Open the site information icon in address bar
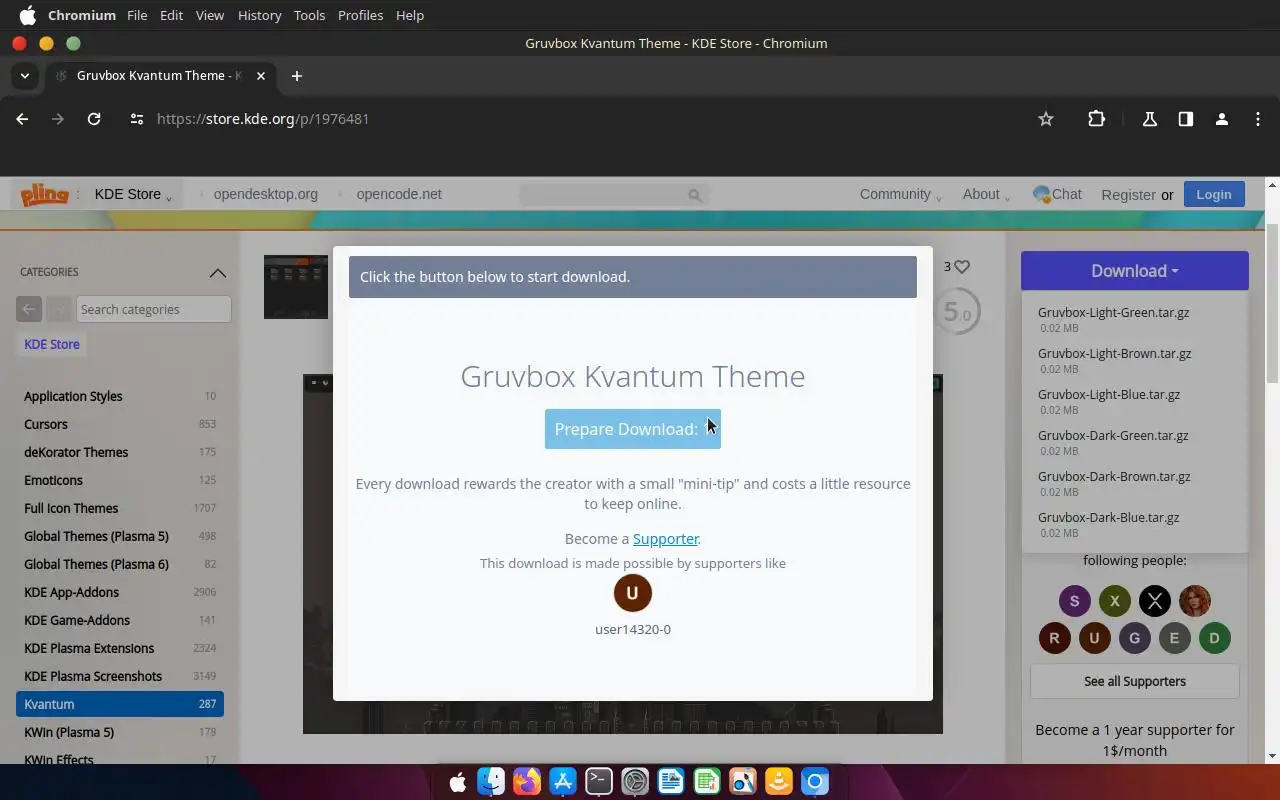This screenshot has height=800, width=1280. [x=137, y=119]
